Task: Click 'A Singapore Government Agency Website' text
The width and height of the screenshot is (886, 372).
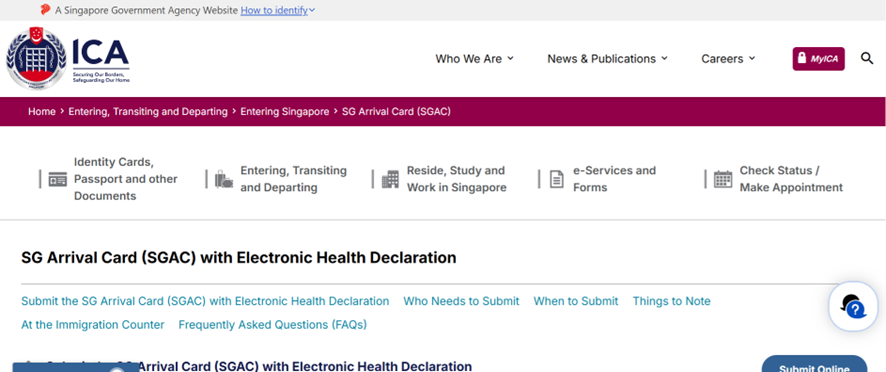Action: (146, 10)
